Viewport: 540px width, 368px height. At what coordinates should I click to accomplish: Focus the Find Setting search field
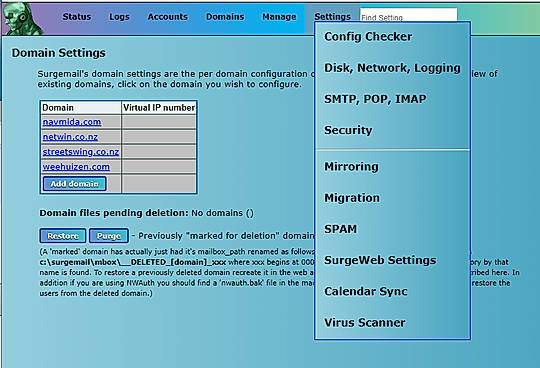coord(408,15)
